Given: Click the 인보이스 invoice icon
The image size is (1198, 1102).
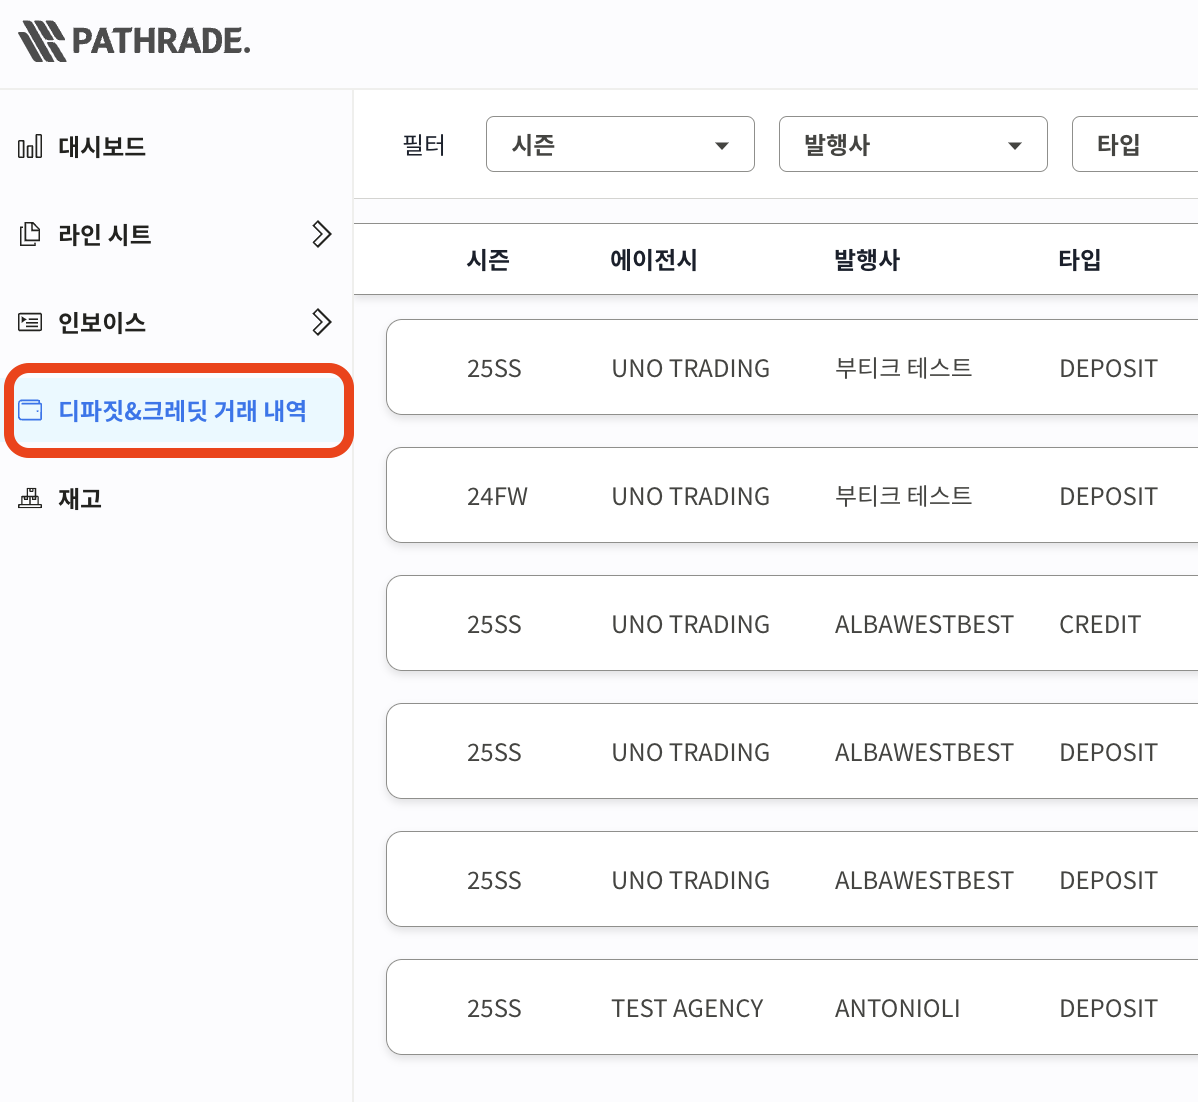Looking at the screenshot, I should pos(30,323).
